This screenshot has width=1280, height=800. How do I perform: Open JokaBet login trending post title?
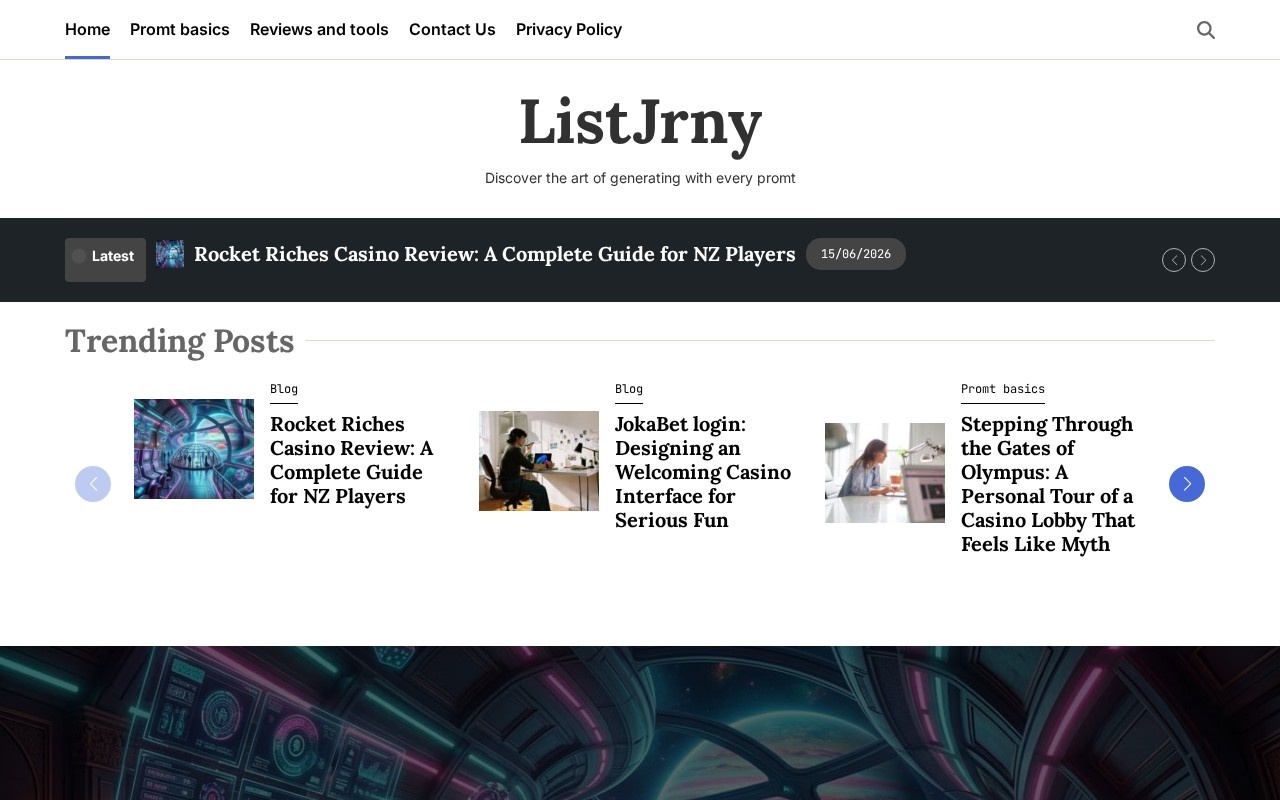point(703,472)
